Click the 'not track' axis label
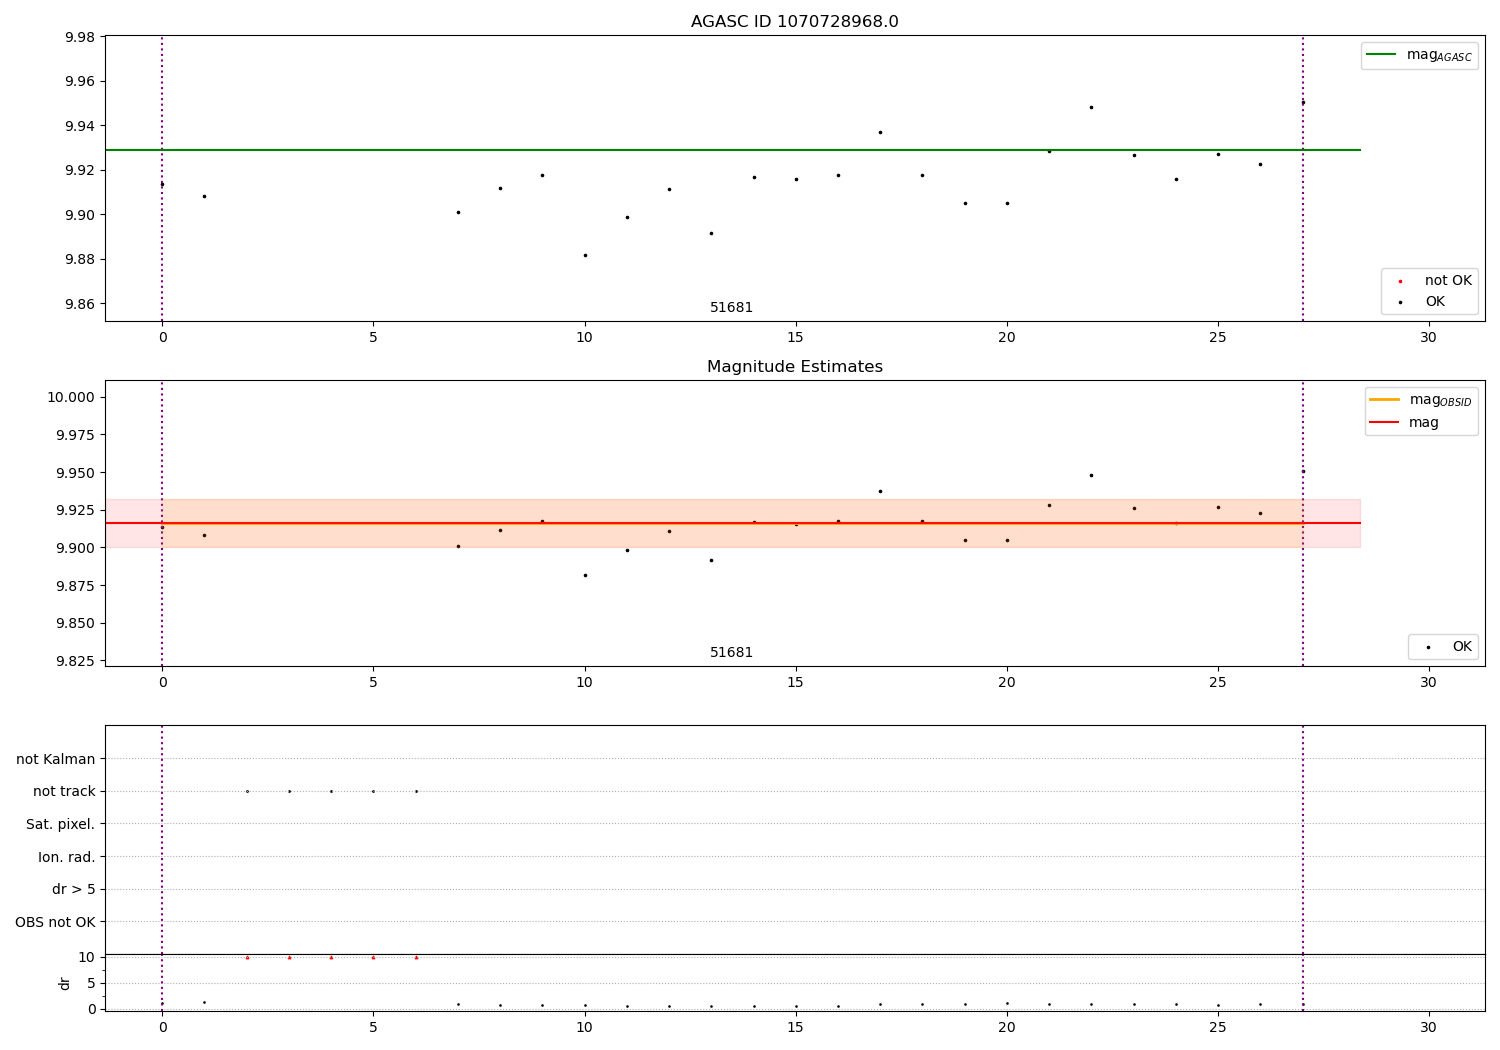The width and height of the screenshot is (1500, 1050). tap(64, 792)
